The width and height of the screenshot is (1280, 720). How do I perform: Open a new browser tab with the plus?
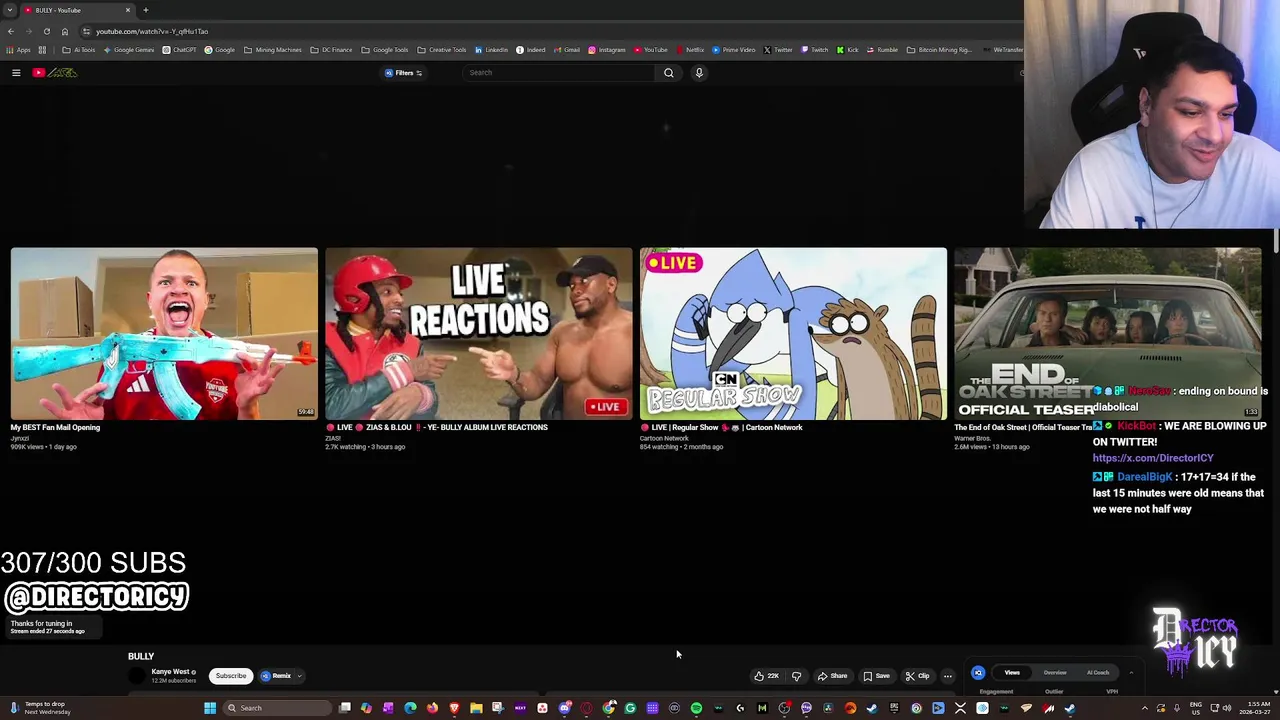coord(146,10)
